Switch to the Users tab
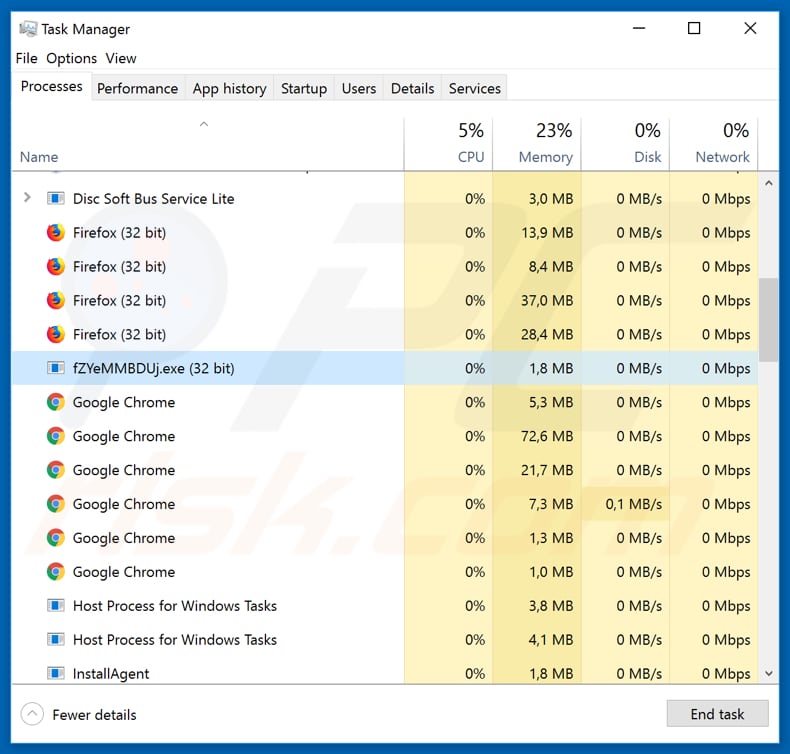The height and width of the screenshot is (754, 790). (359, 89)
